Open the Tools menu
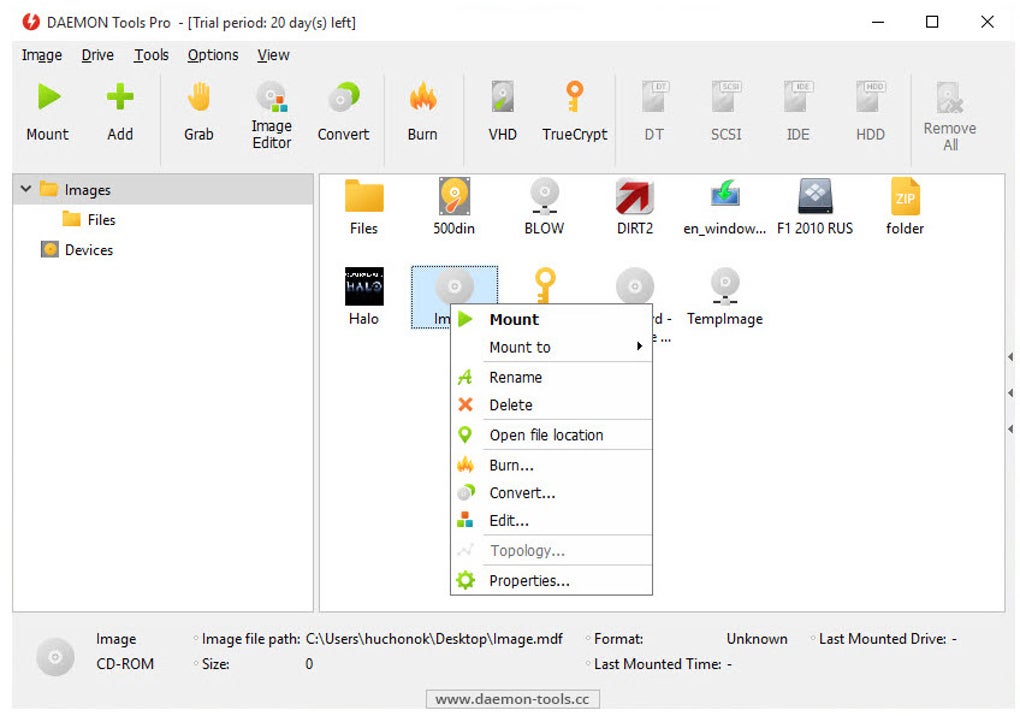The image size is (1020, 716). tap(151, 55)
